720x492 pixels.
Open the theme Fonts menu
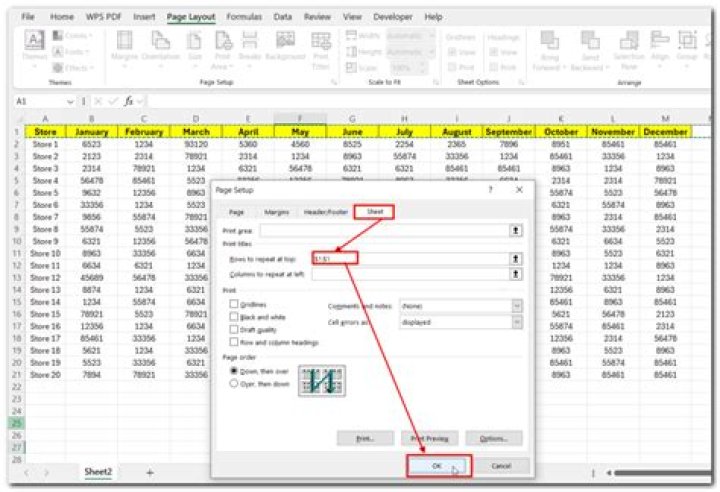[71, 51]
